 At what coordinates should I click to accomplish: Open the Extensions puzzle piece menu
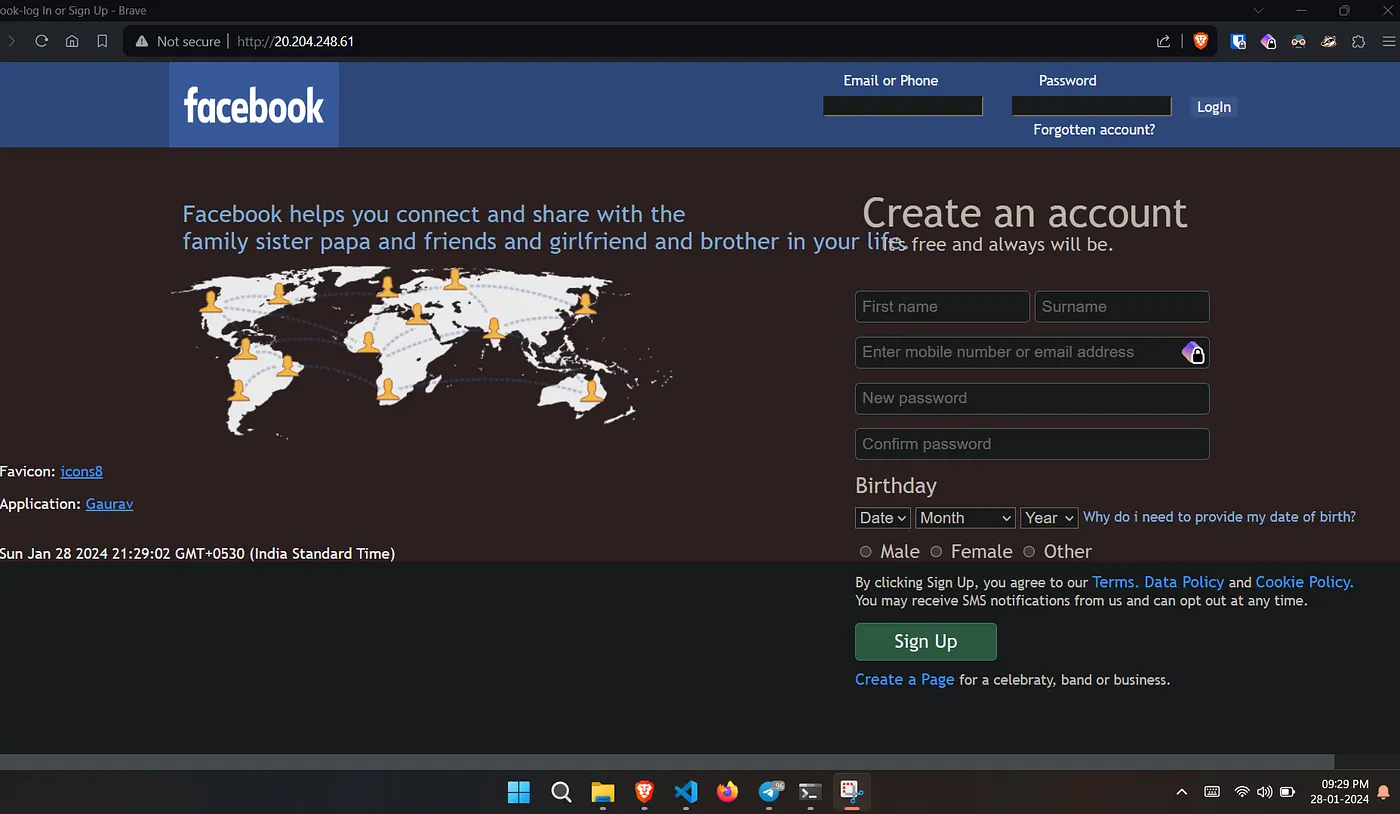click(1358, 41)
